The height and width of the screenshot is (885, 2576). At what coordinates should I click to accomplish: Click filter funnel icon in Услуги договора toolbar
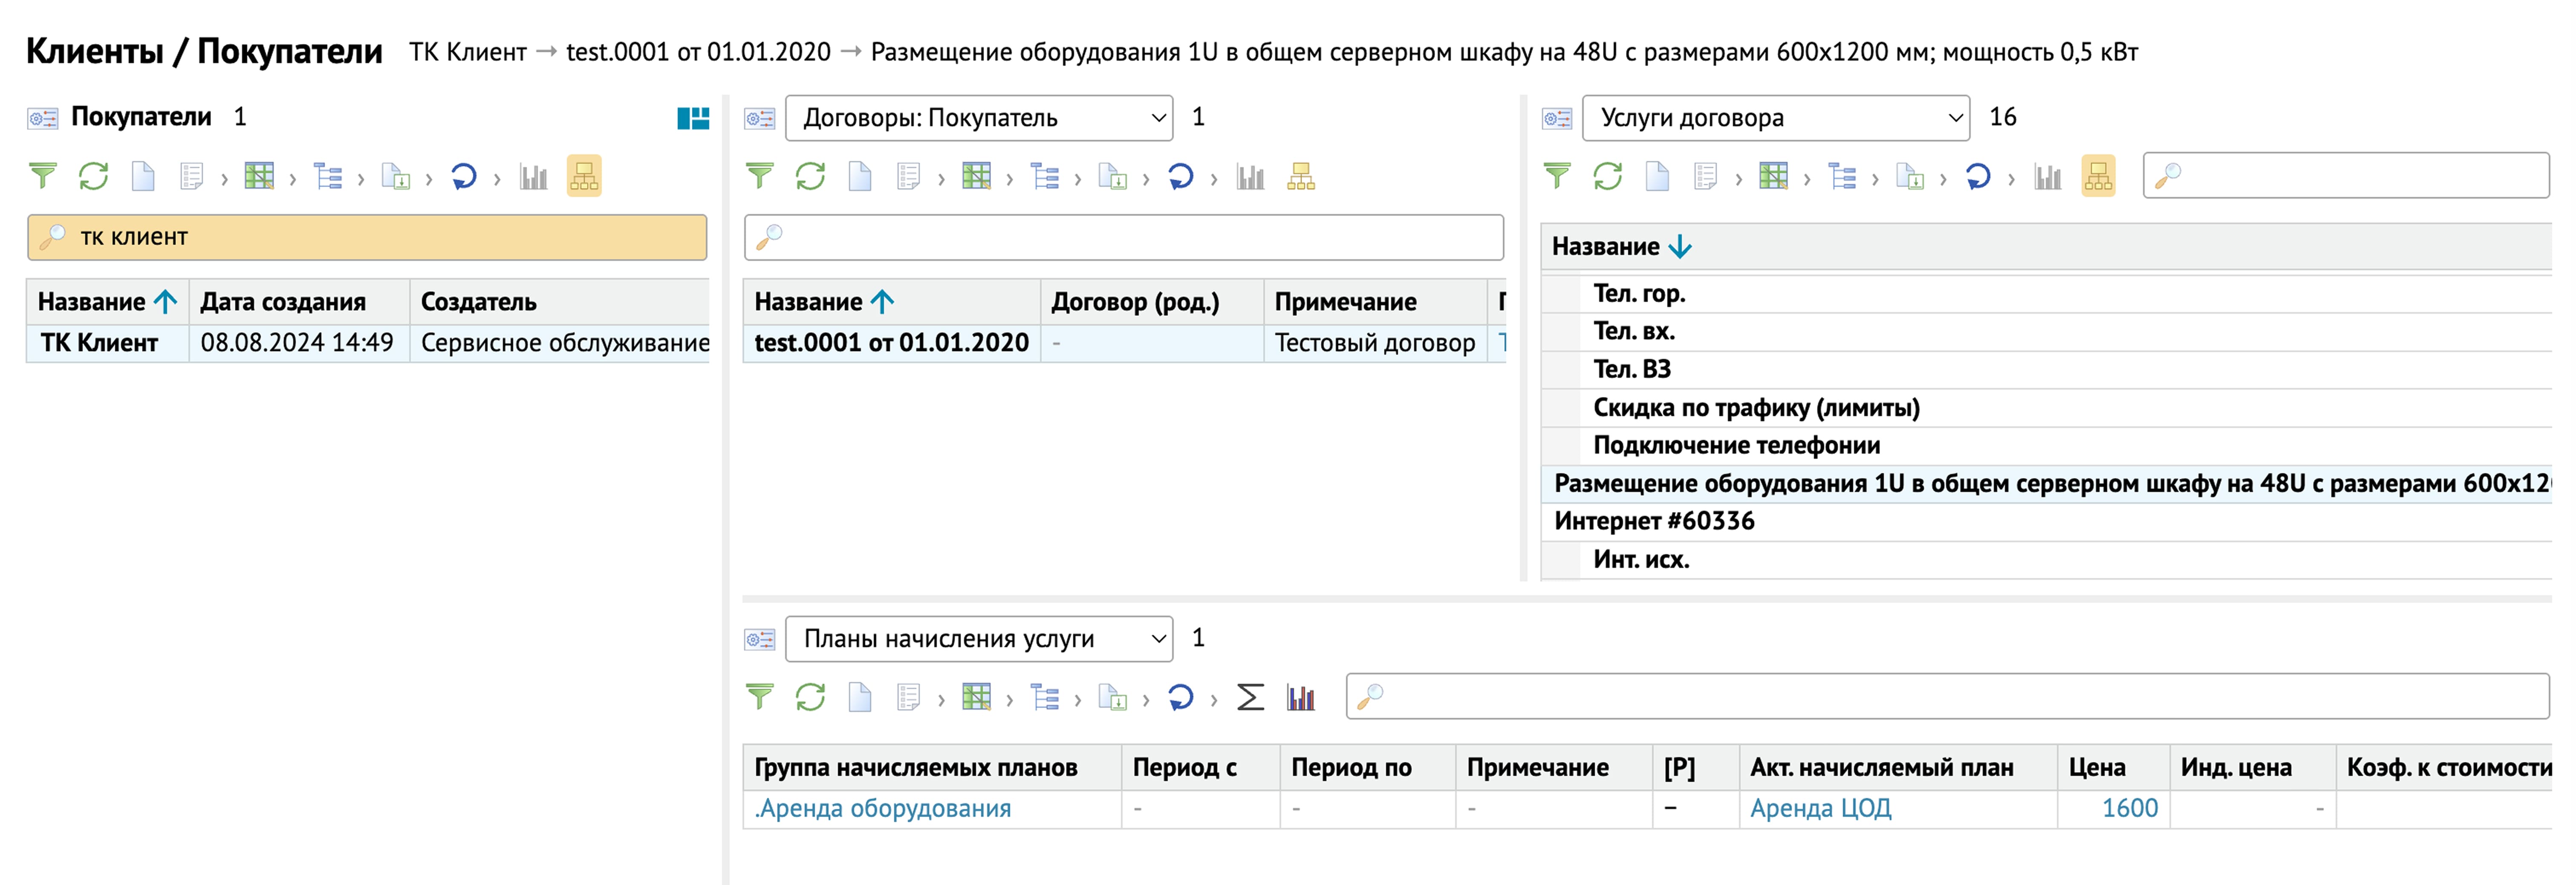(x=1557, y=177)
